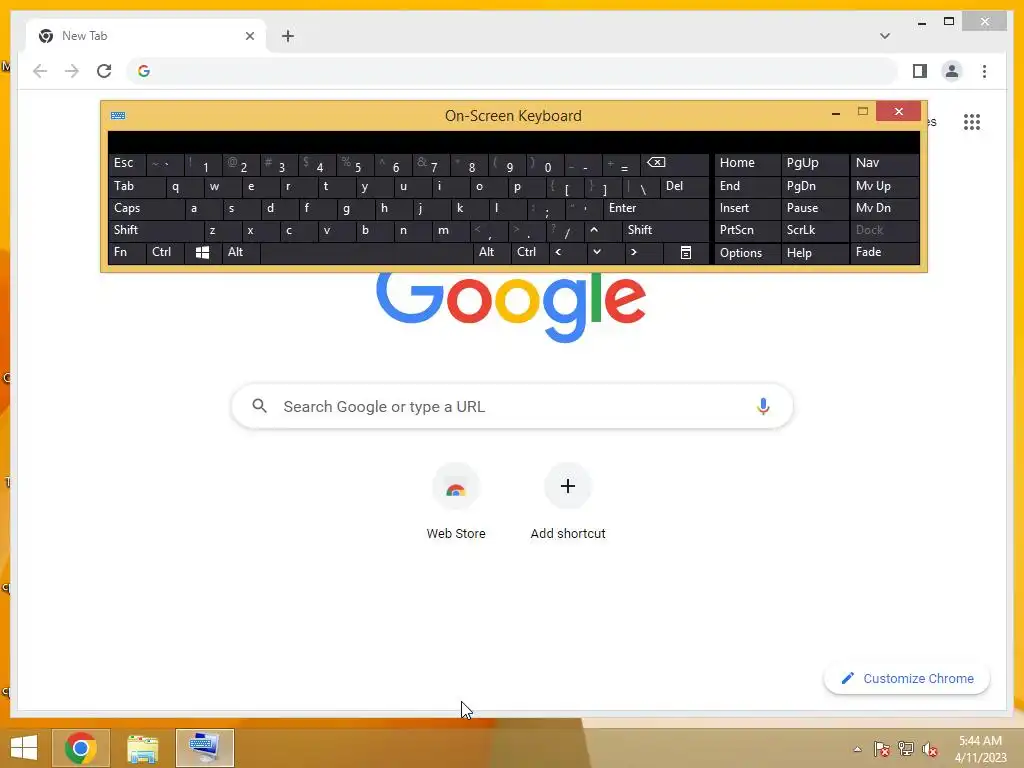1024x768 pixels.
Task: Click the context menu key on keyboard
Action: point(686,252)
